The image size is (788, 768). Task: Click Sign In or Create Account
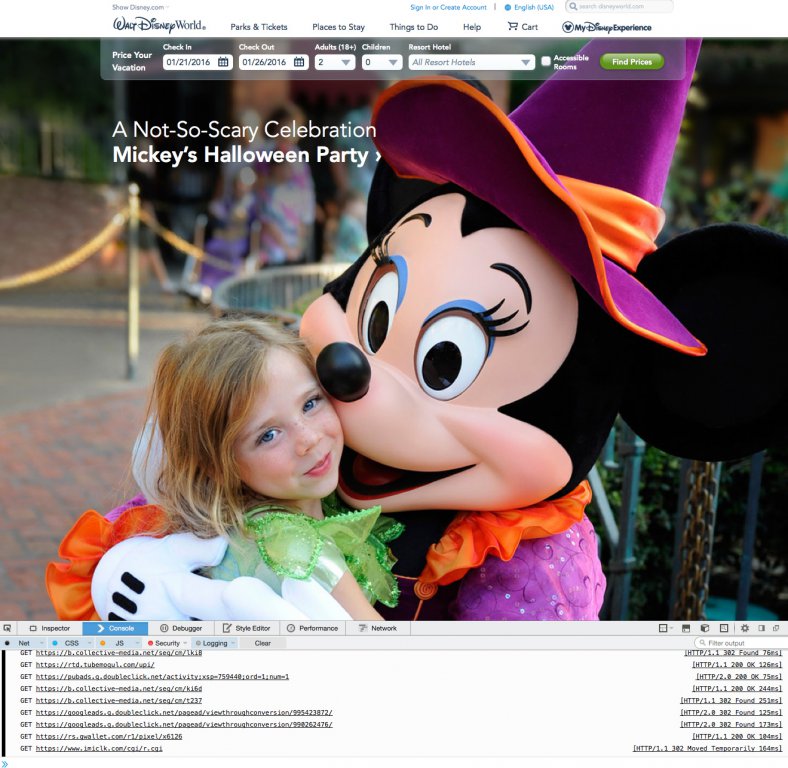pos(448,8)
